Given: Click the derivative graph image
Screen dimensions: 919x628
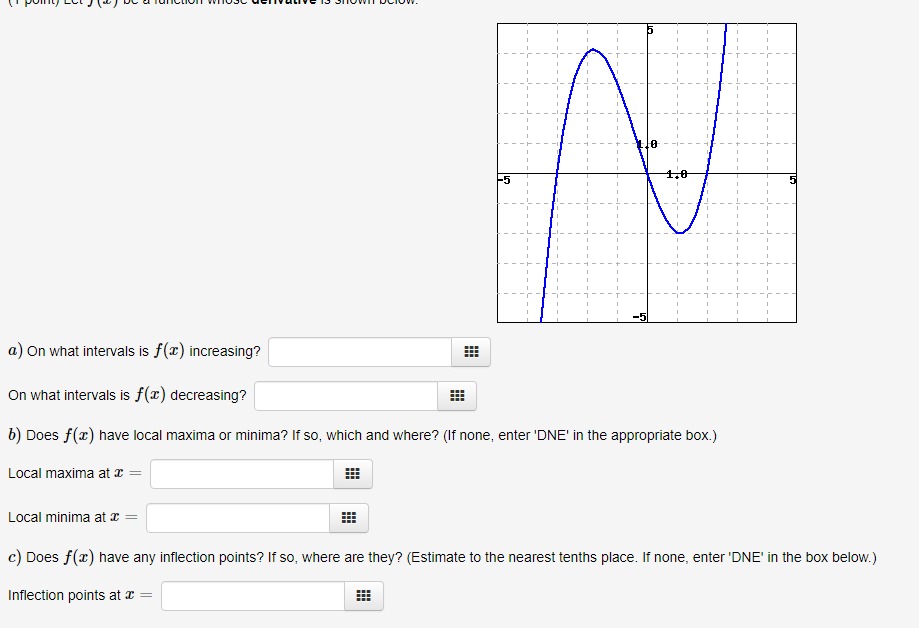Looking at the screenshot, I should coord(645,173).
